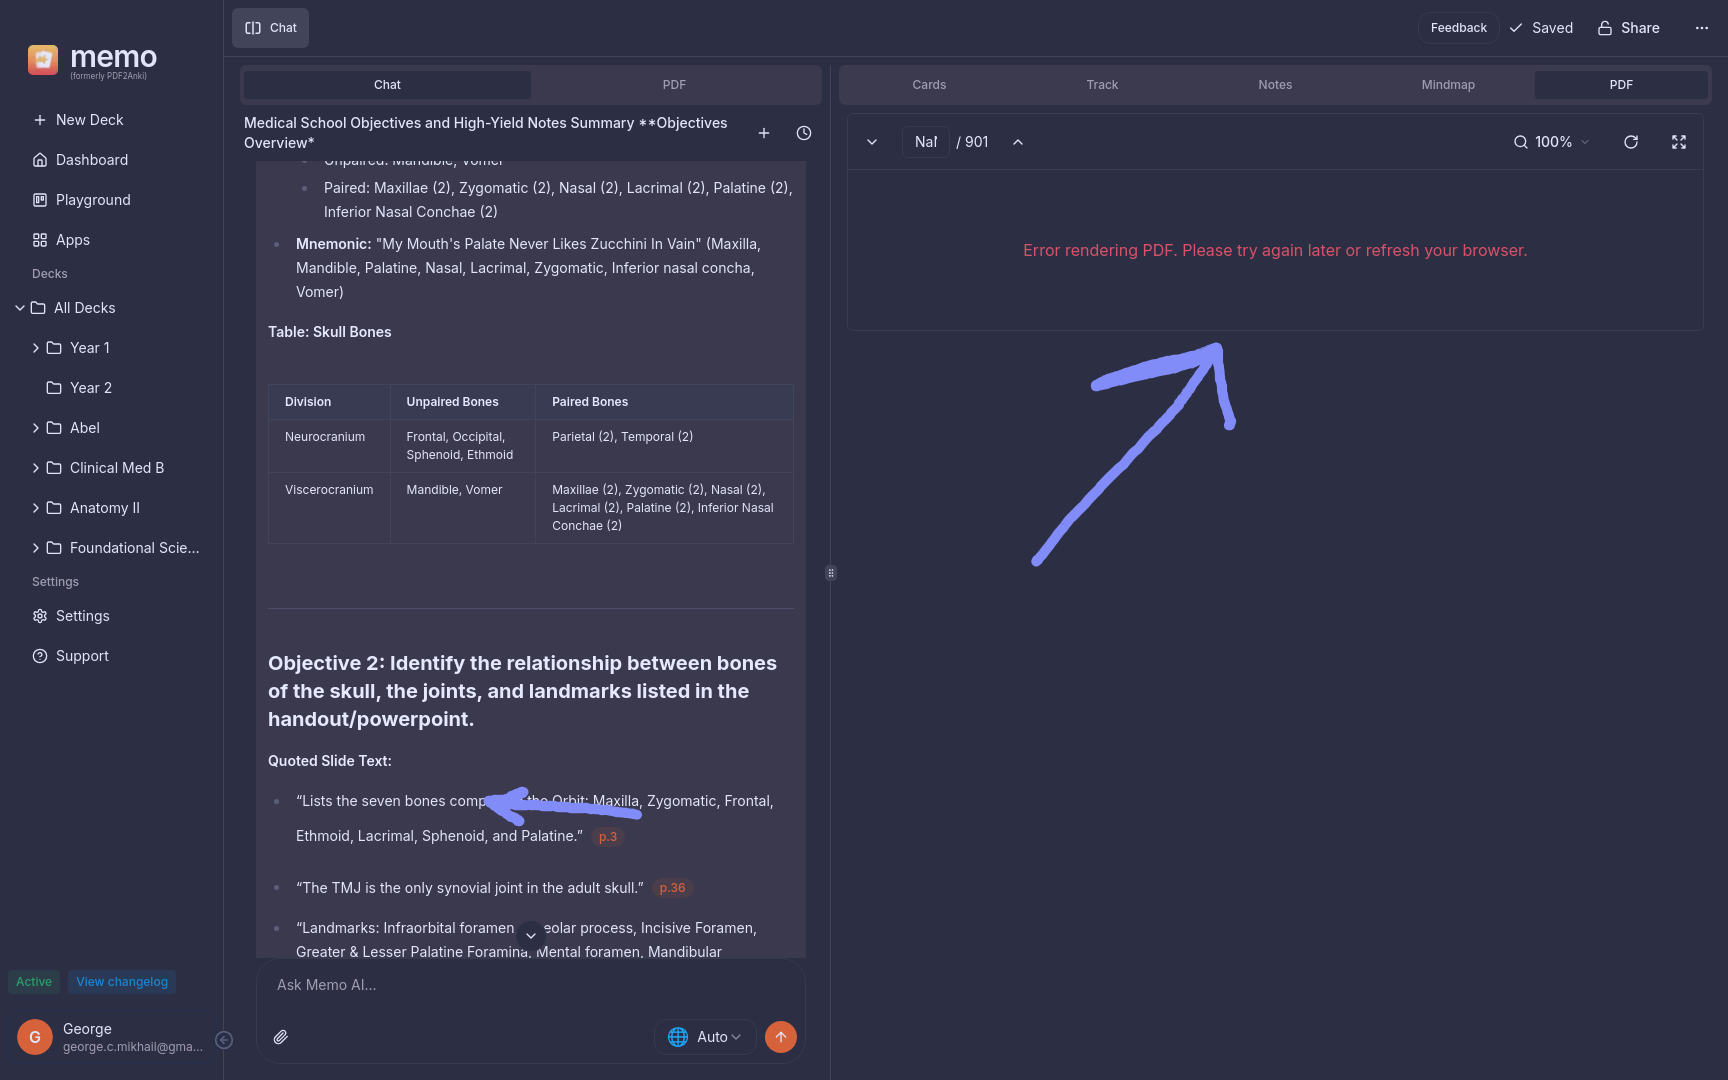Click the panel divider handle

(831, 573)
